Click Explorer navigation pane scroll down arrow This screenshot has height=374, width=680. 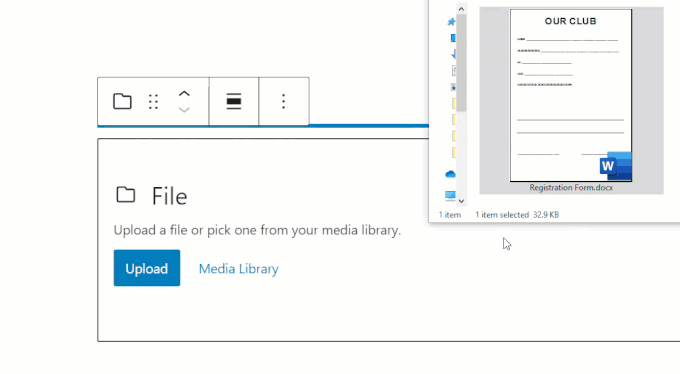click(x=461, y=201)
